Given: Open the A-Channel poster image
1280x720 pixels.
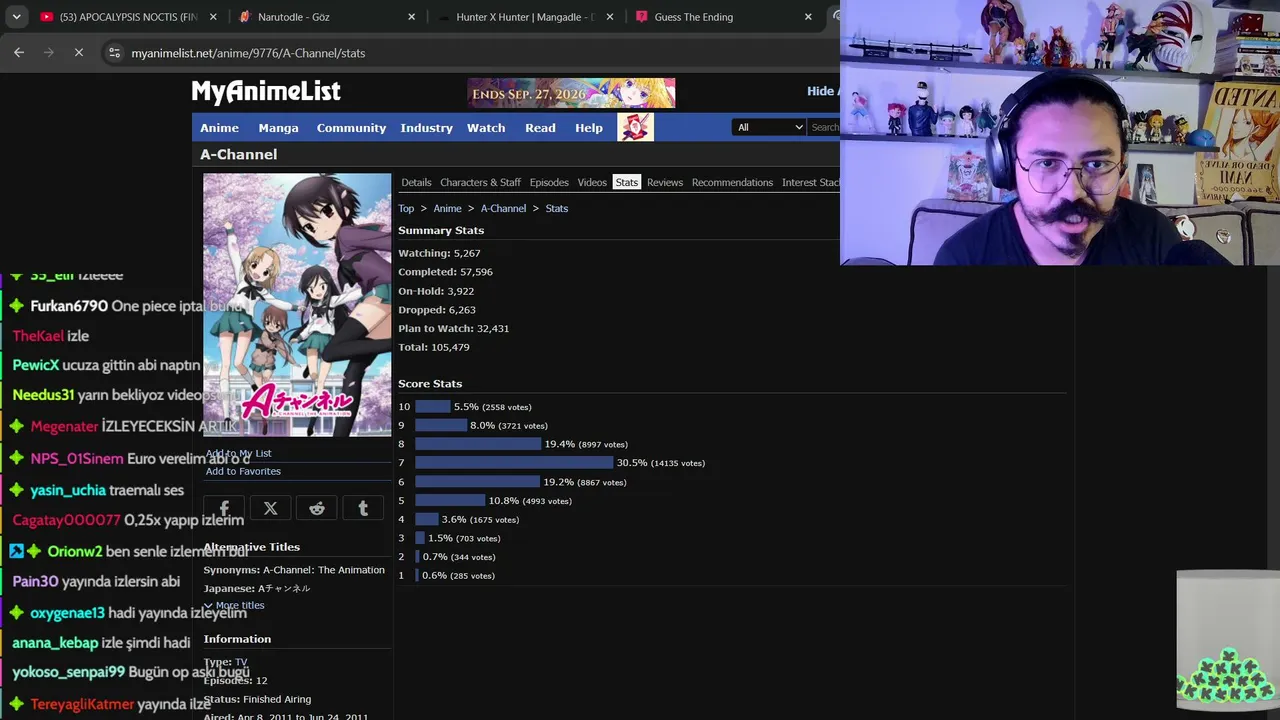Looking at the screenshot, I should [x=297, y=305].
